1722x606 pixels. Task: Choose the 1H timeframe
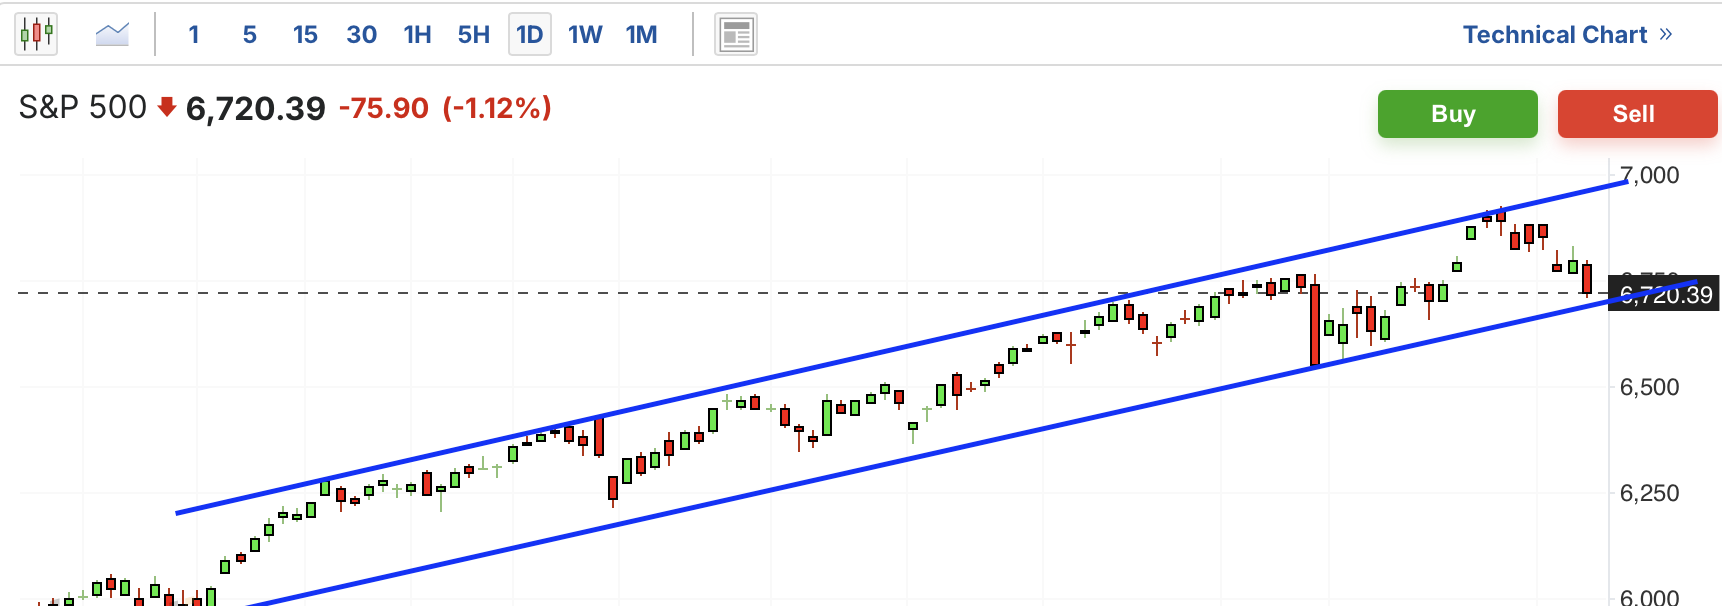(417, 35)
